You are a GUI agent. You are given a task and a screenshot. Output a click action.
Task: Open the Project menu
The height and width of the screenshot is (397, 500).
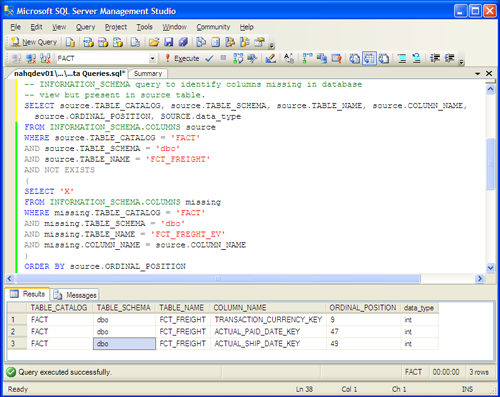(x=116, y=27)
